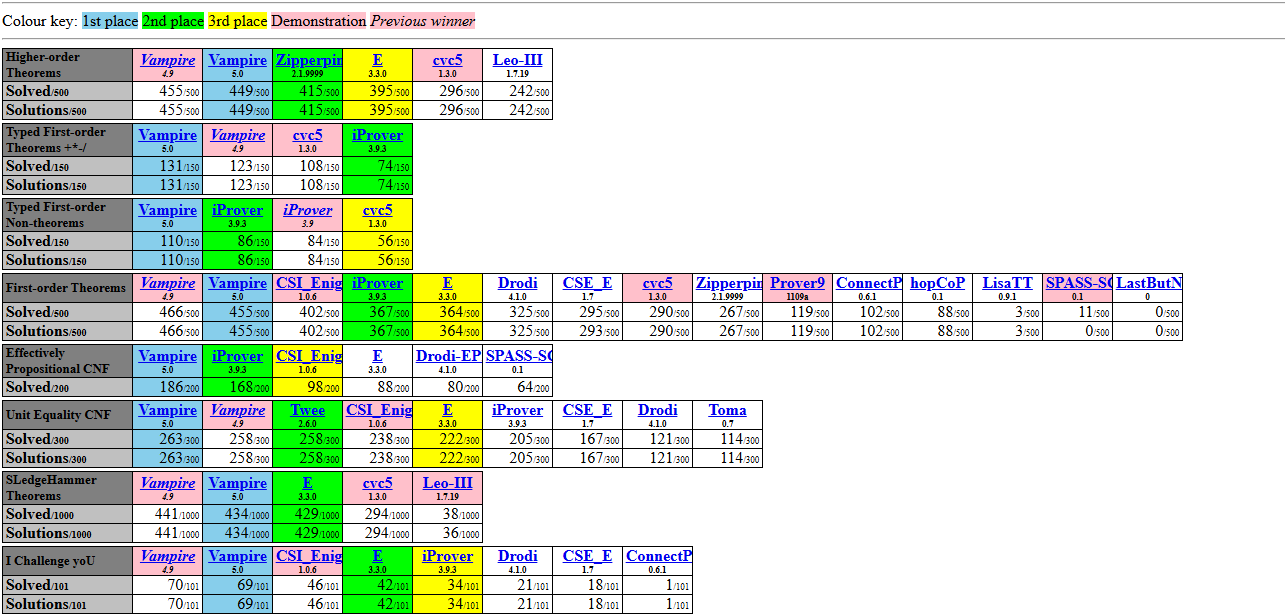Open the LastButN link in First-order Theorems
Image resolution: width=1285 pixels, height=616 pixels.
1148,283
